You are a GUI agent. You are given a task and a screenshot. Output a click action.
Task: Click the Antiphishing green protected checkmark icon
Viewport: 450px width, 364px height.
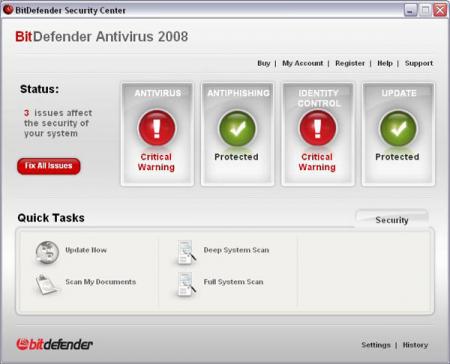237,129
